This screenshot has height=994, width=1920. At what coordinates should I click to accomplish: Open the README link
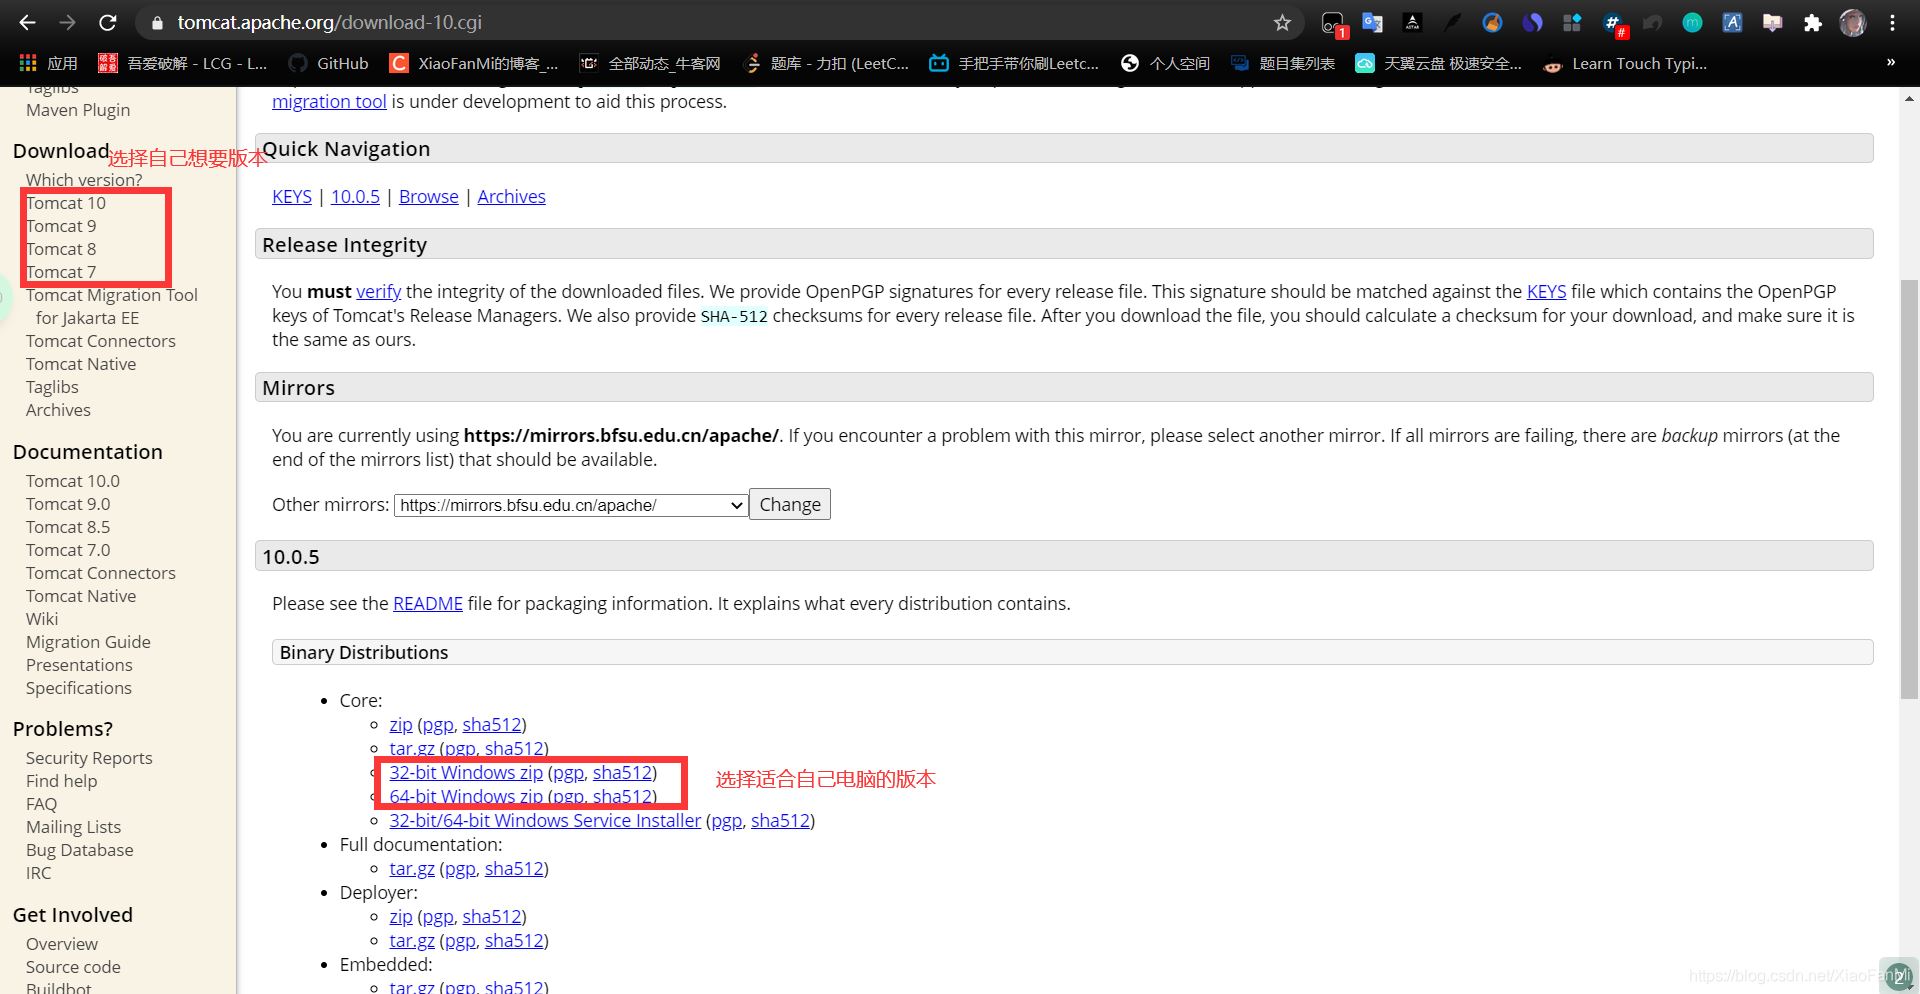(427, 603)
